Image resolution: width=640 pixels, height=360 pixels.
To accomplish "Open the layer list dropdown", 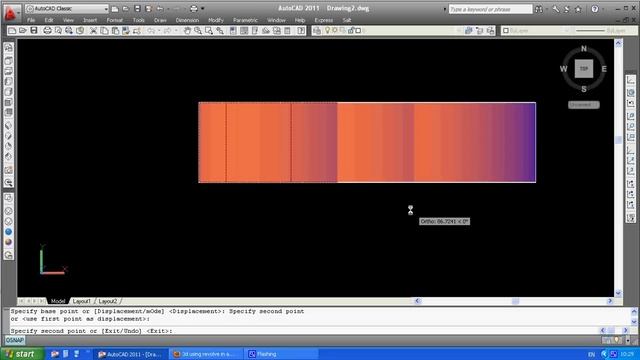I will click(459, 31).
